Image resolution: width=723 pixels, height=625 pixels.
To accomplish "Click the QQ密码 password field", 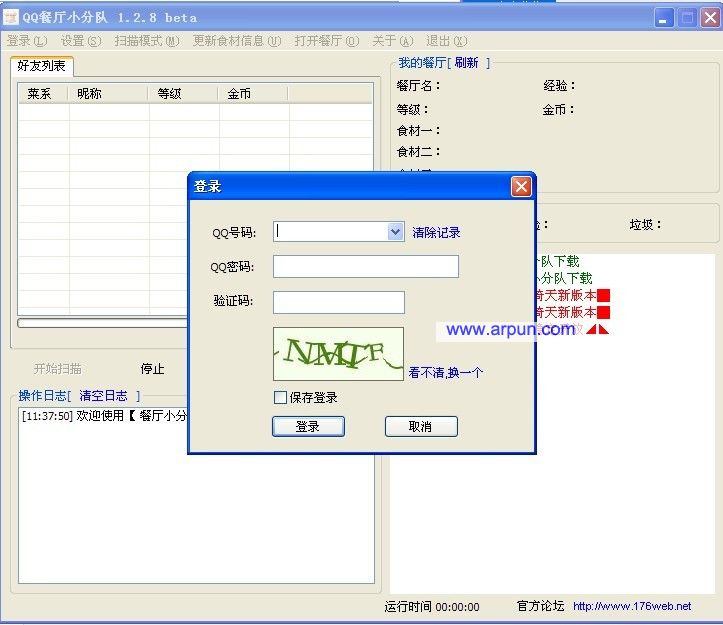I will point(366,267).
